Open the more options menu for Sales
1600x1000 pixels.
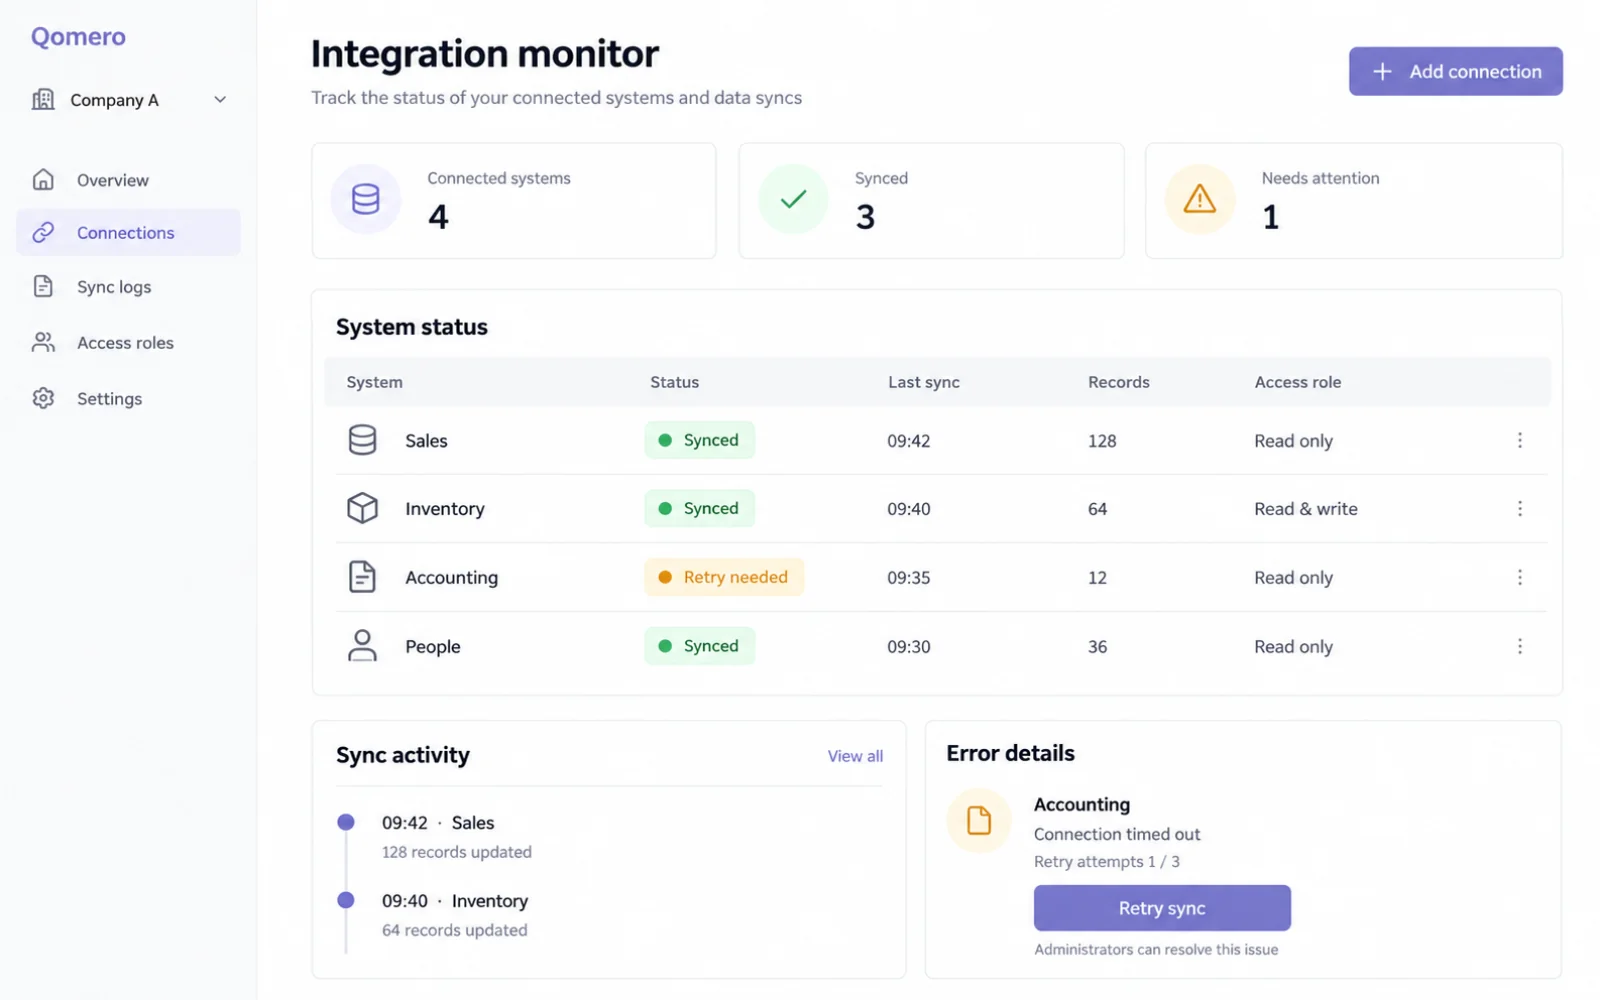[1519, 440]
